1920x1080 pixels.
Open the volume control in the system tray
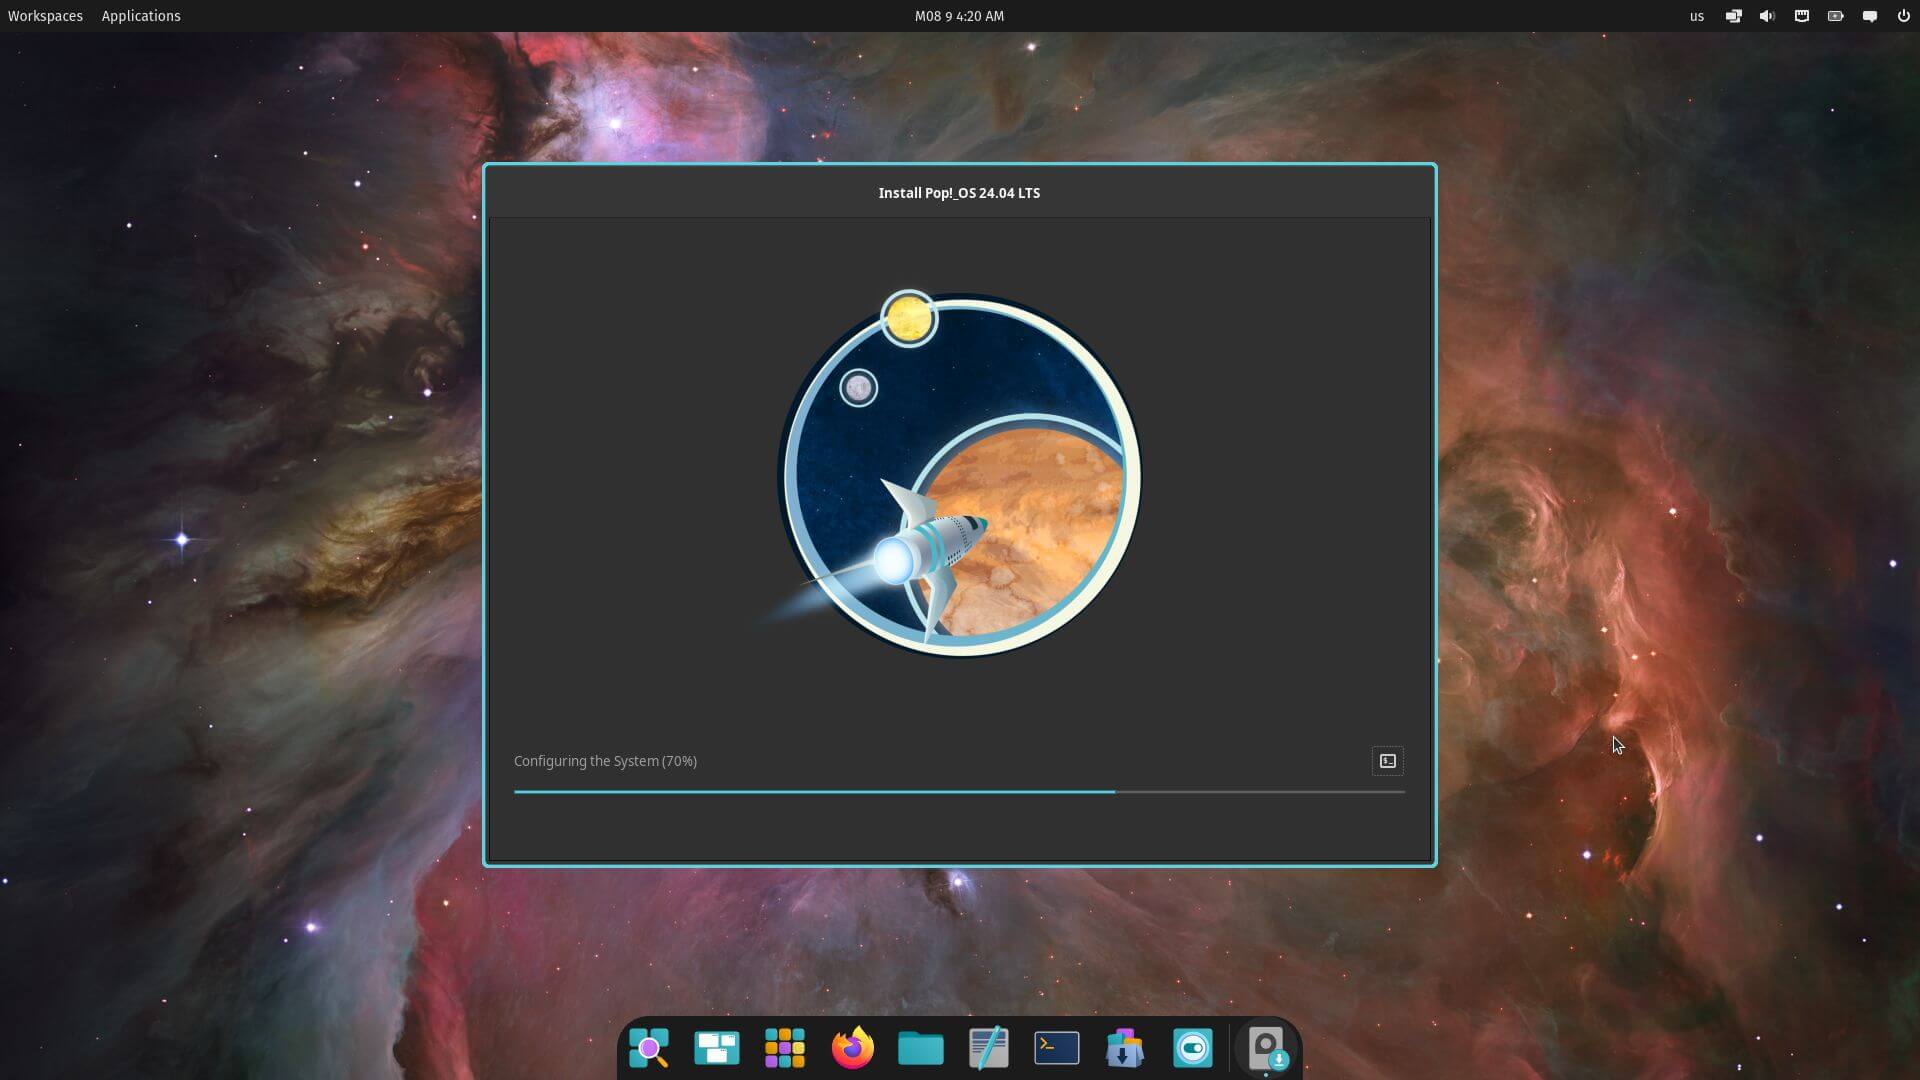[1767, 15]
